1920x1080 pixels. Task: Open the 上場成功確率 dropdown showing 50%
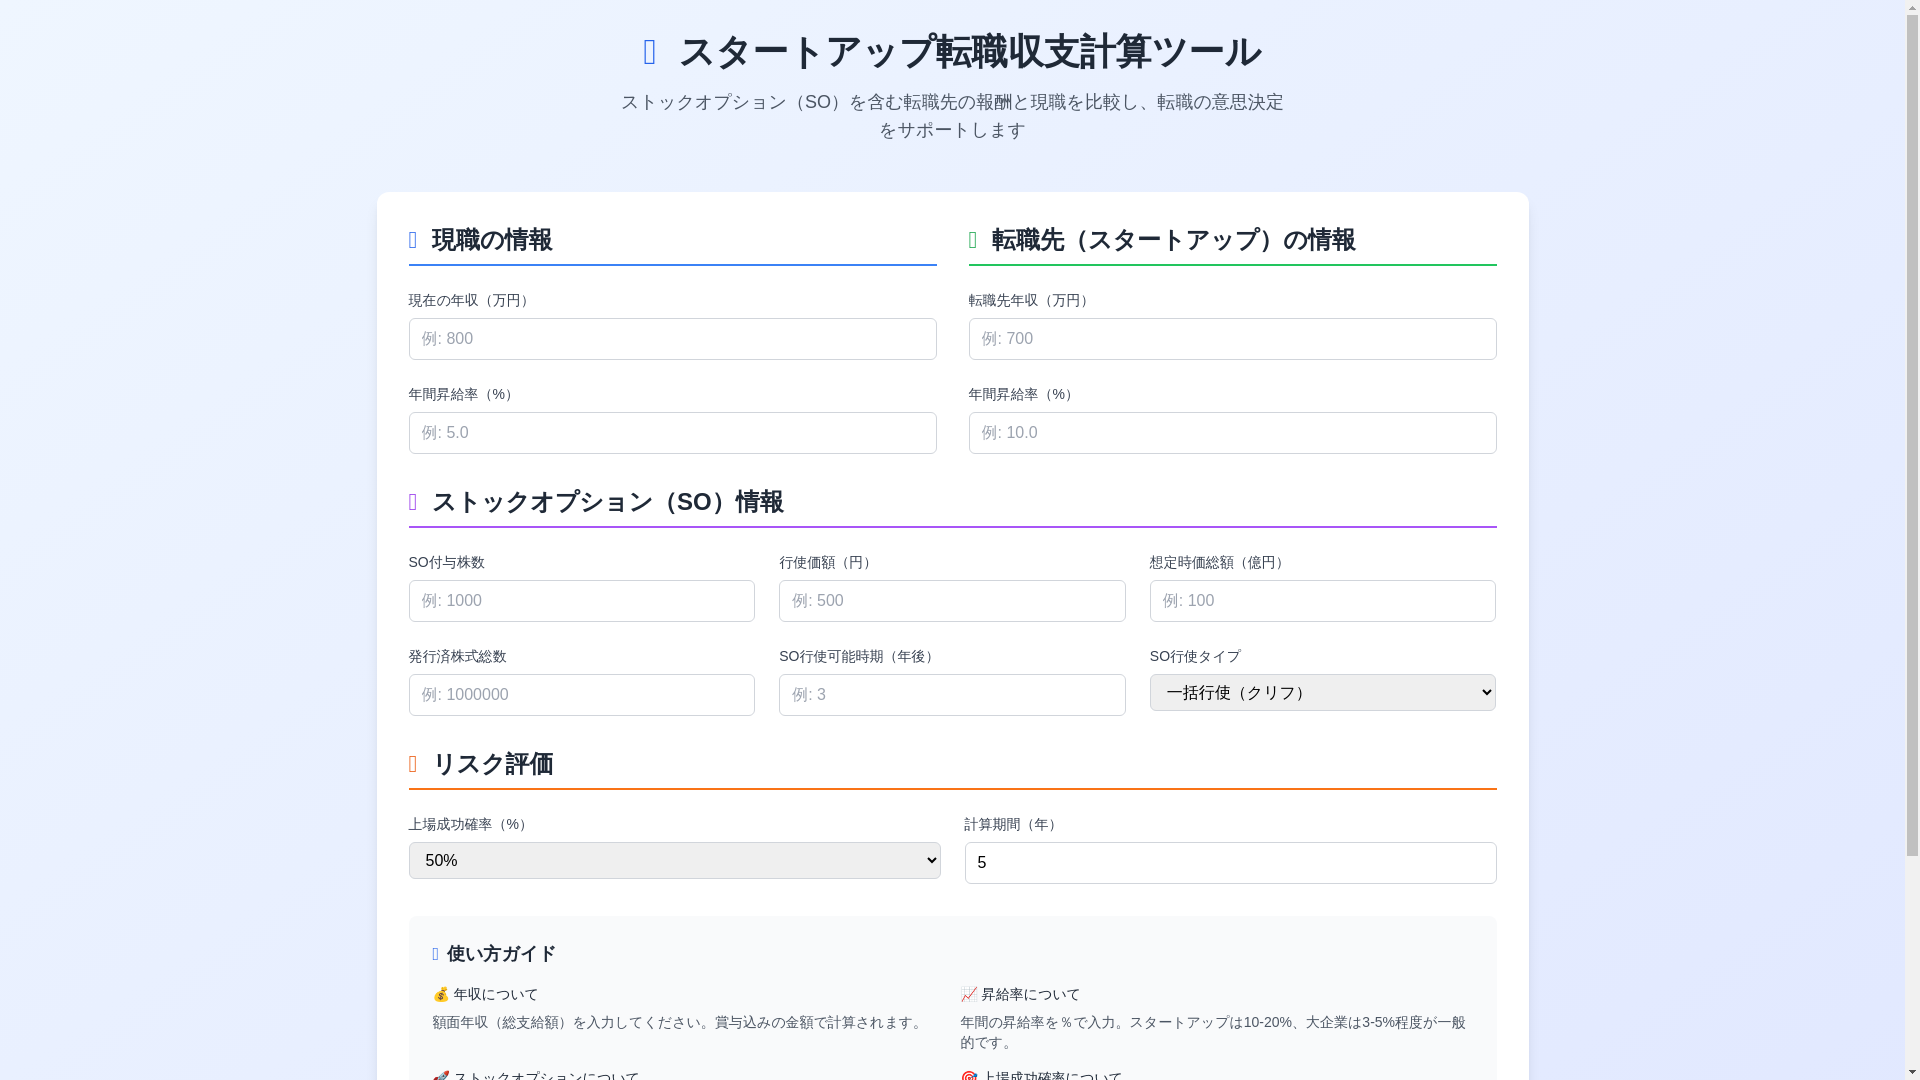point(674,860)
